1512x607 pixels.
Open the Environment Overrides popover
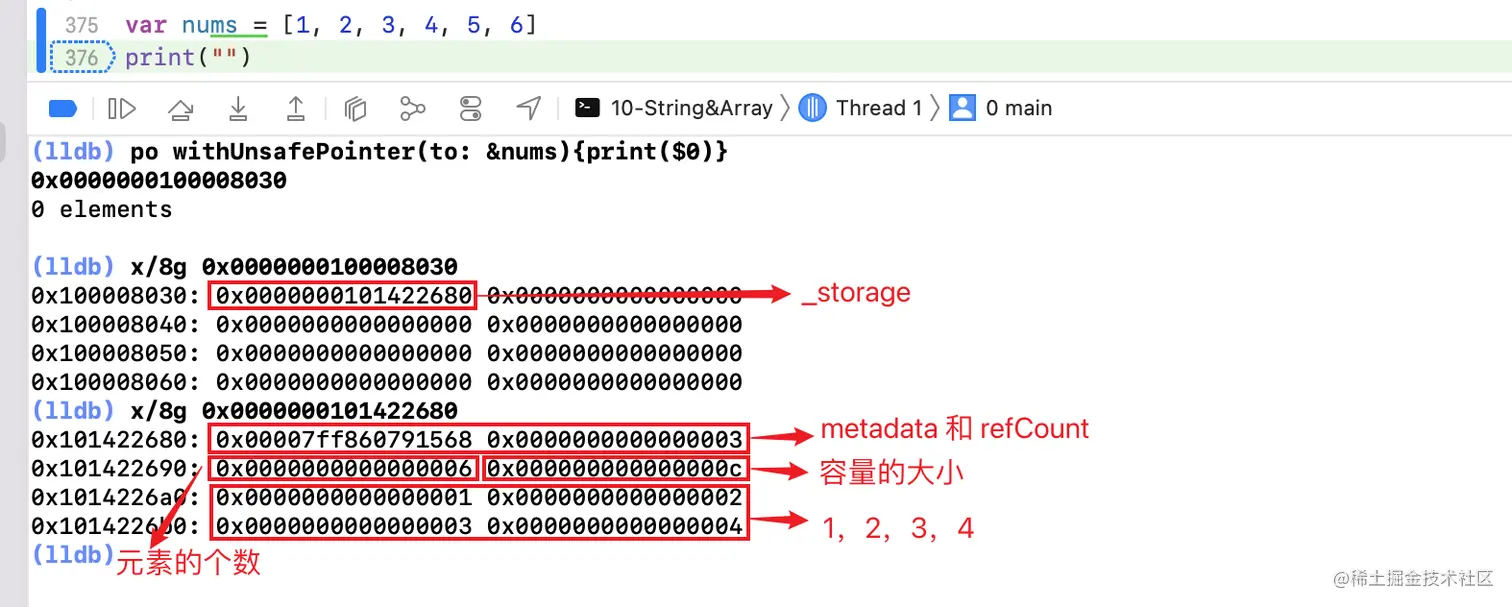click(x=471, y=108)
